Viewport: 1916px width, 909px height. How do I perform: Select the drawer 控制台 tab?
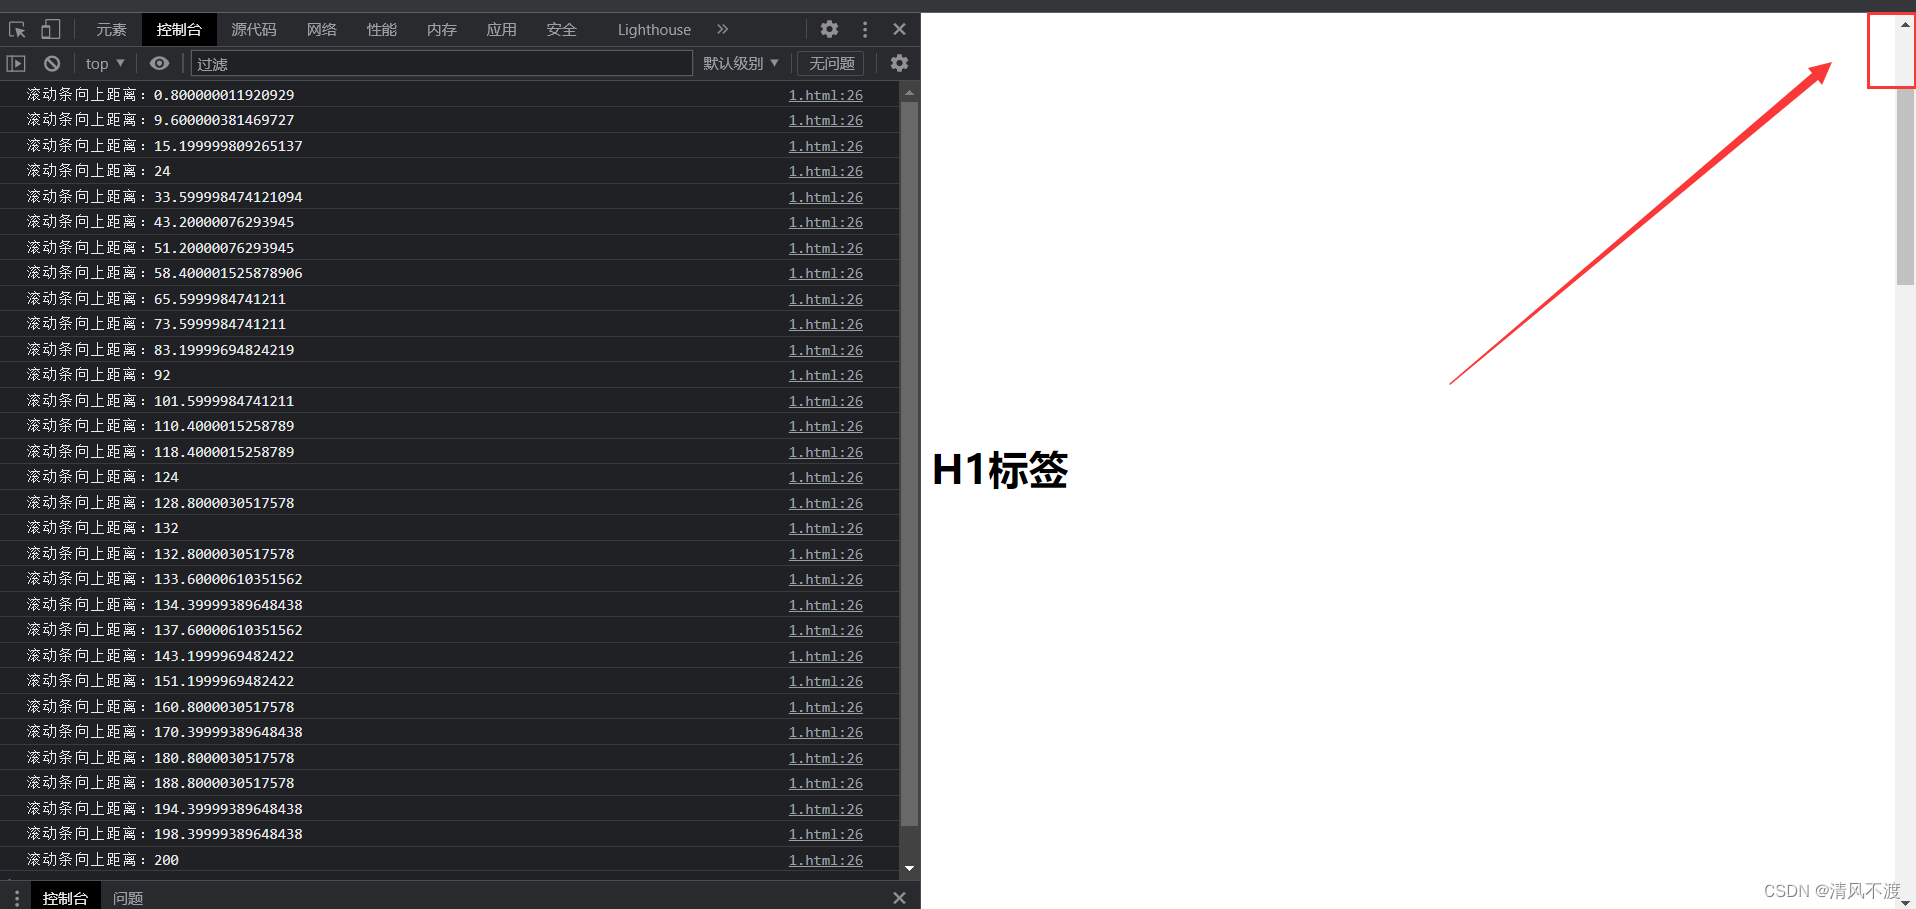[x=65, y=898]
